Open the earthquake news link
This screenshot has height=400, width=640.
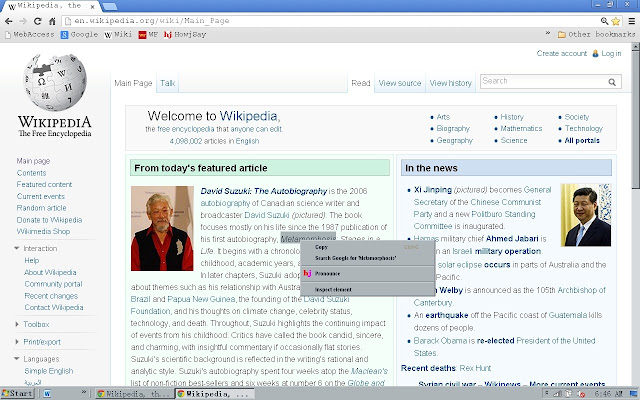pos(447,316)
